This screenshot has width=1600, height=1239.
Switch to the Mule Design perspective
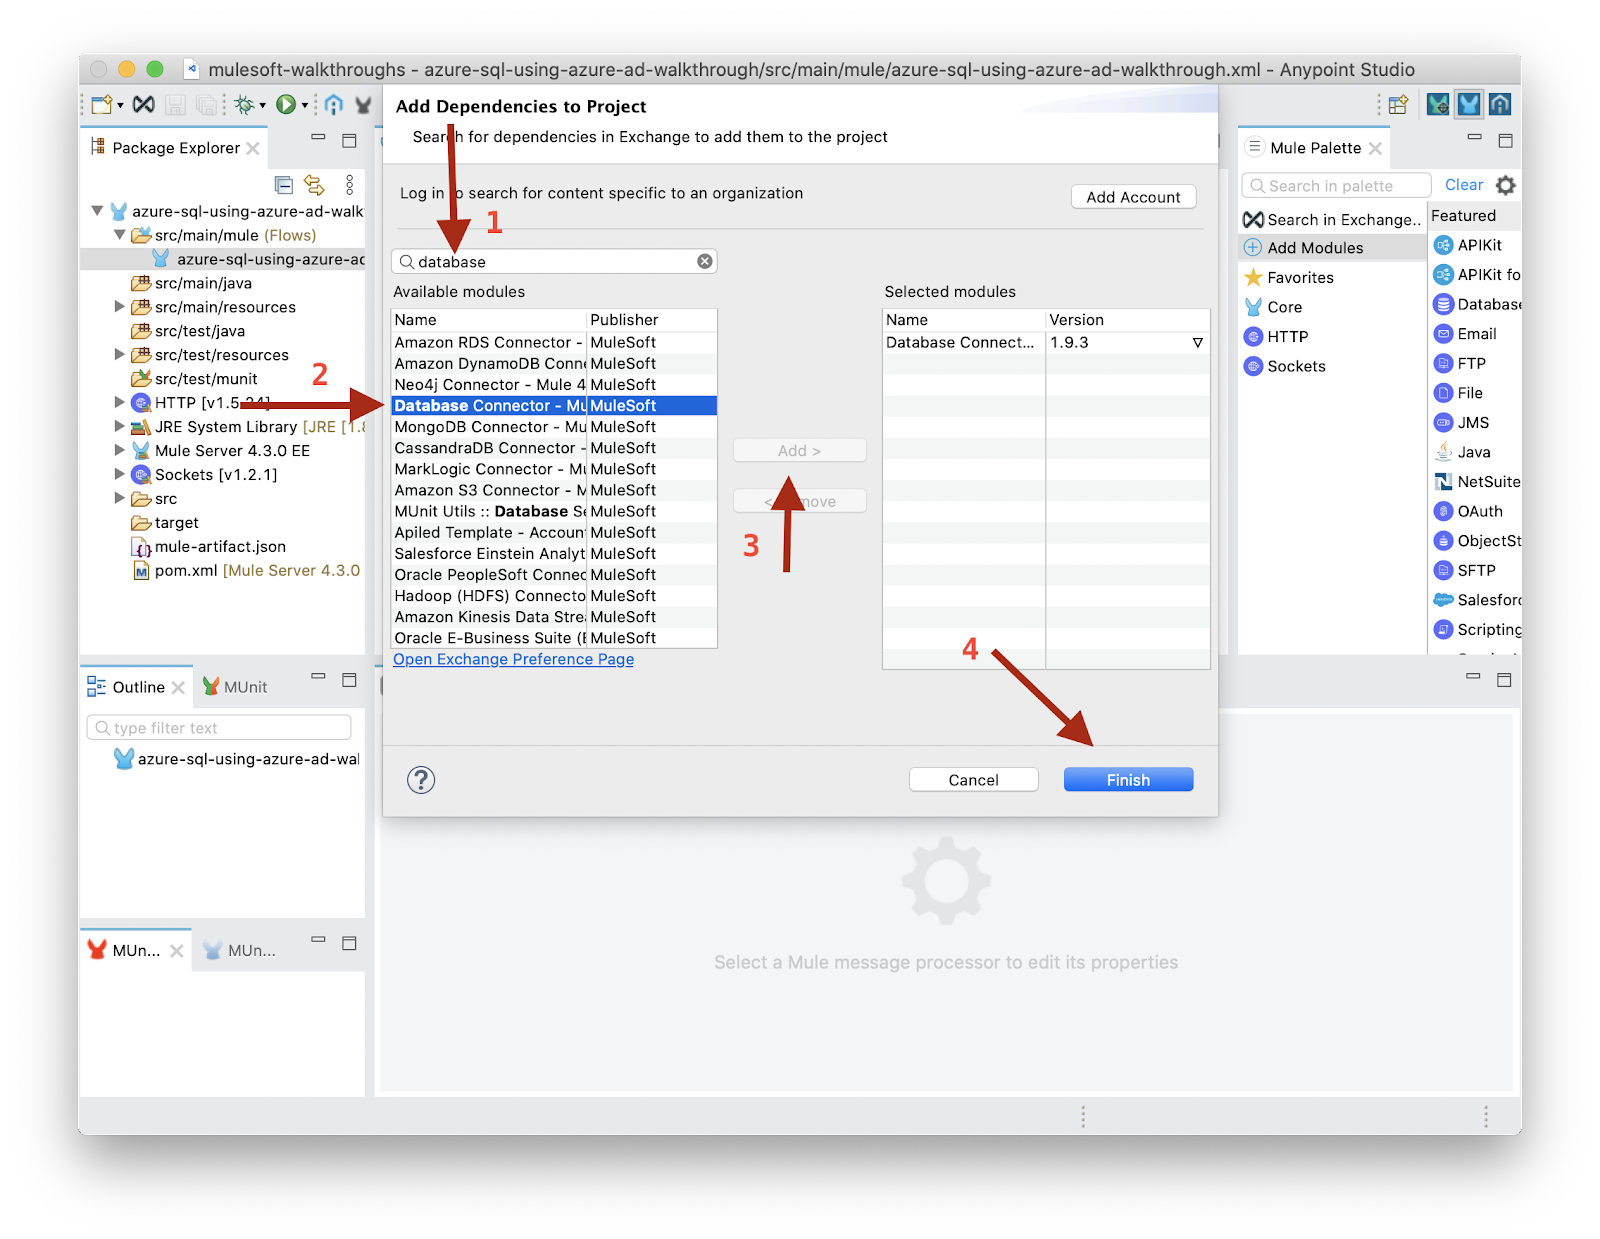tap(1469, 104)
